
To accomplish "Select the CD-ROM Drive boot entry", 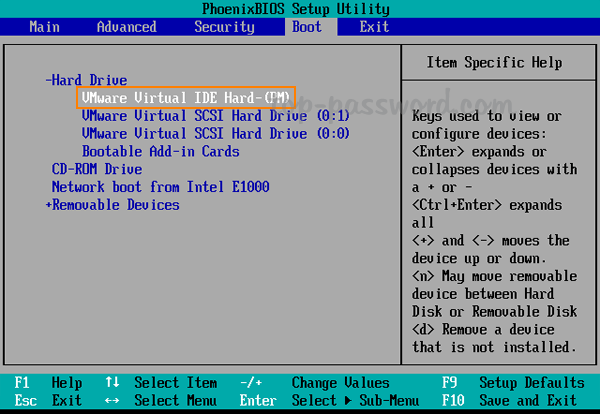I will click(x=96, y=170).
